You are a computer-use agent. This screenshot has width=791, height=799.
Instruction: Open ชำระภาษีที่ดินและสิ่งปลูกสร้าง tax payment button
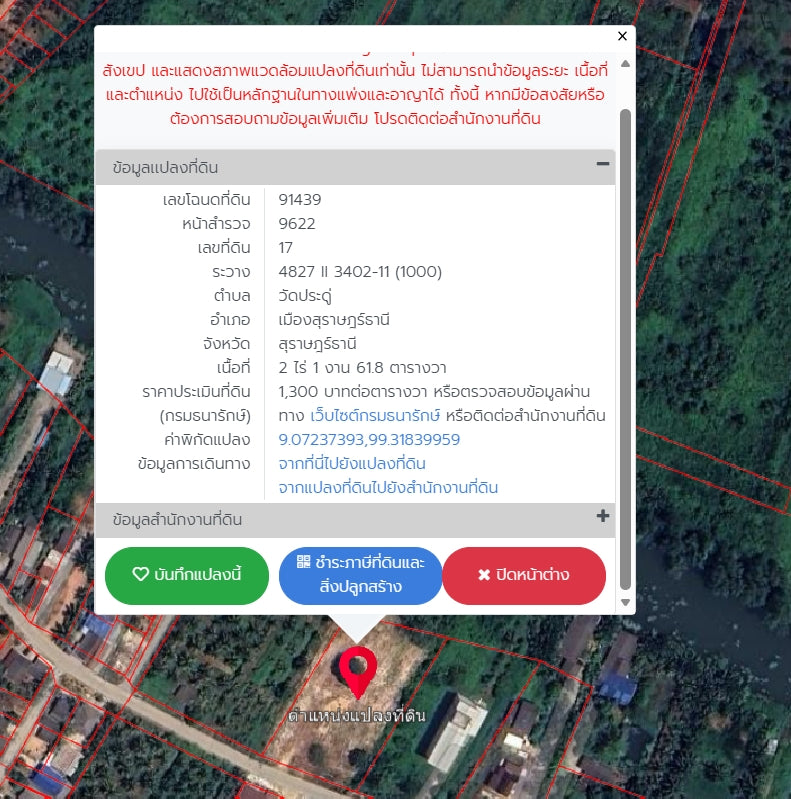click(x=360, y=576)
